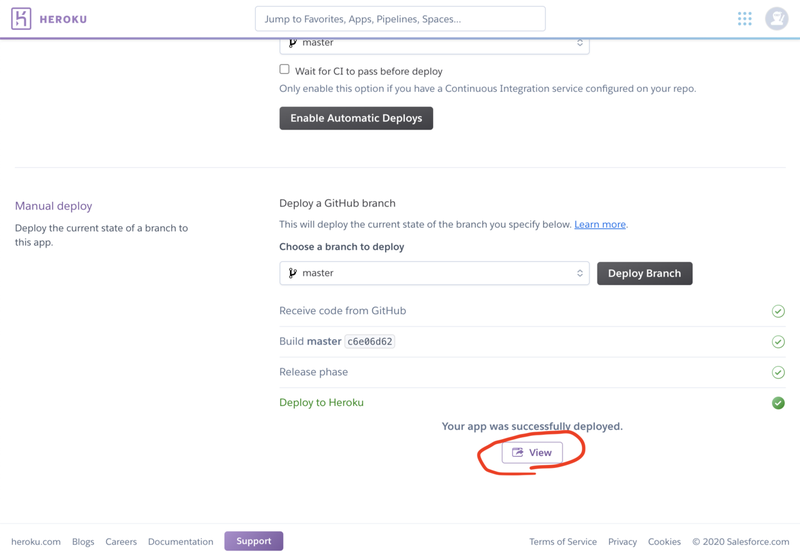The image size is (800, 553).
Task: Open heroku.com footer link
Action: click(x=36, y=541)
